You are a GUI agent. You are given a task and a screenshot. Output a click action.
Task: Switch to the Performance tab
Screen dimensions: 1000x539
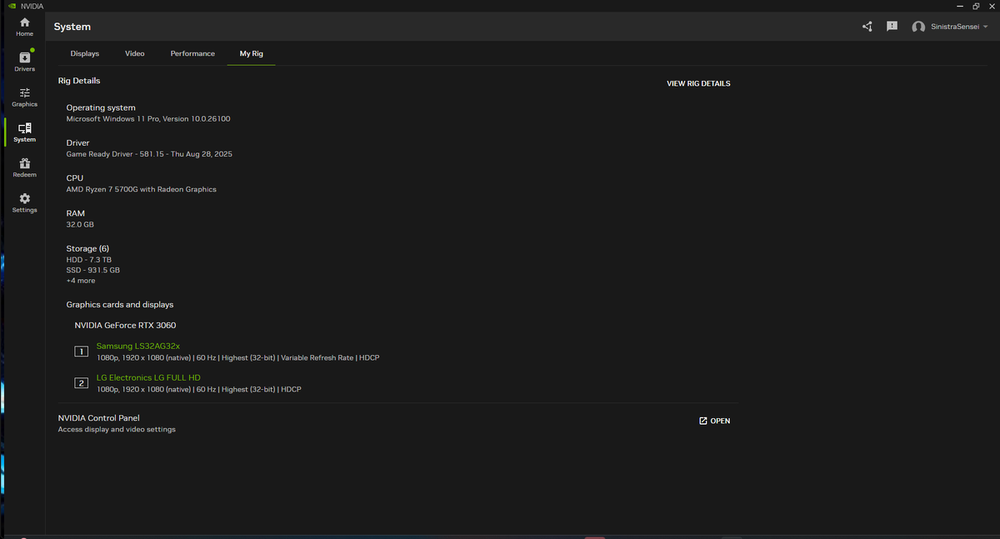pos(192,53)
